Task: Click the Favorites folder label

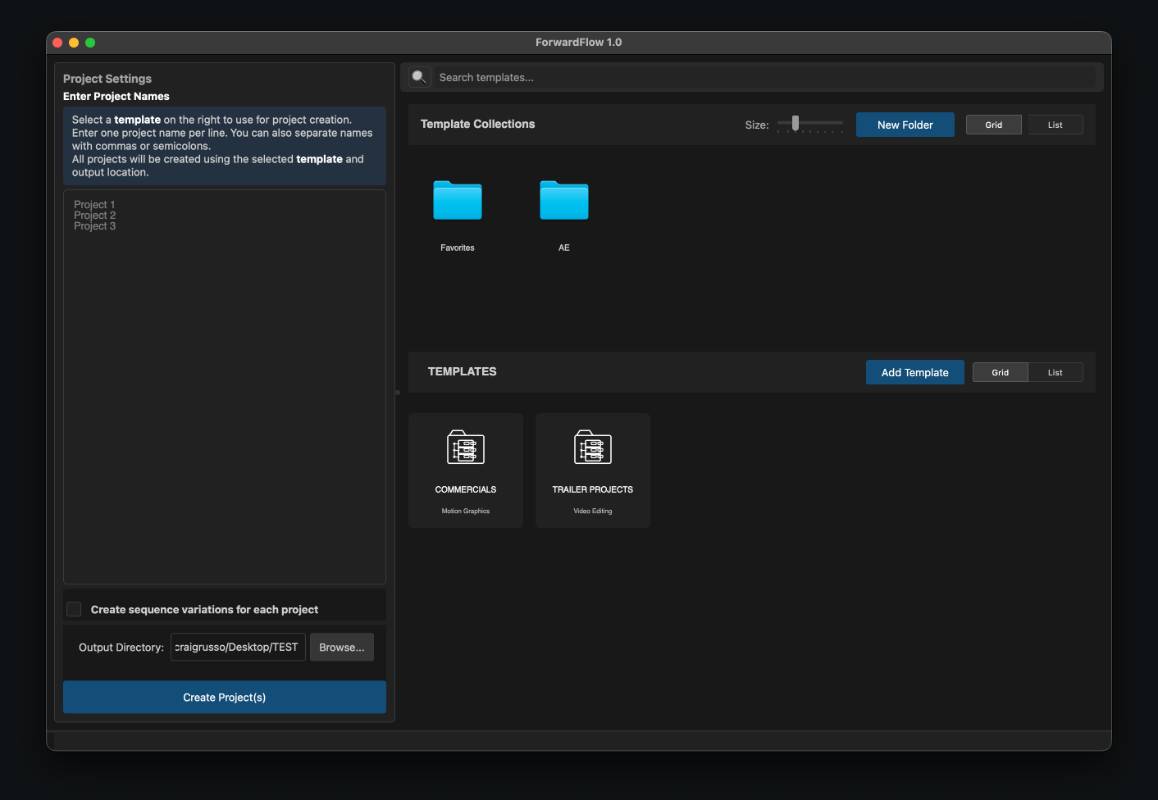Action: pyautogui.click(x=457, y=247)
